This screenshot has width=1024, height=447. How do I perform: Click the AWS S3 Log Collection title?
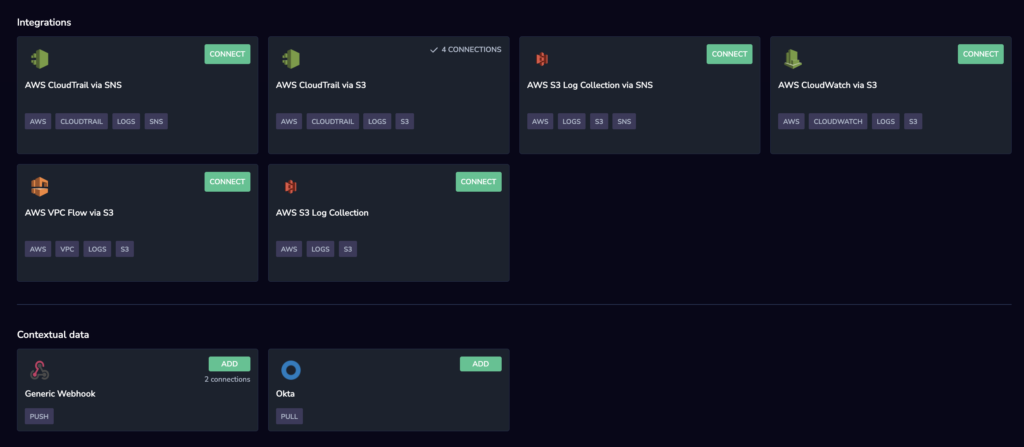click(x=322, y=212)
